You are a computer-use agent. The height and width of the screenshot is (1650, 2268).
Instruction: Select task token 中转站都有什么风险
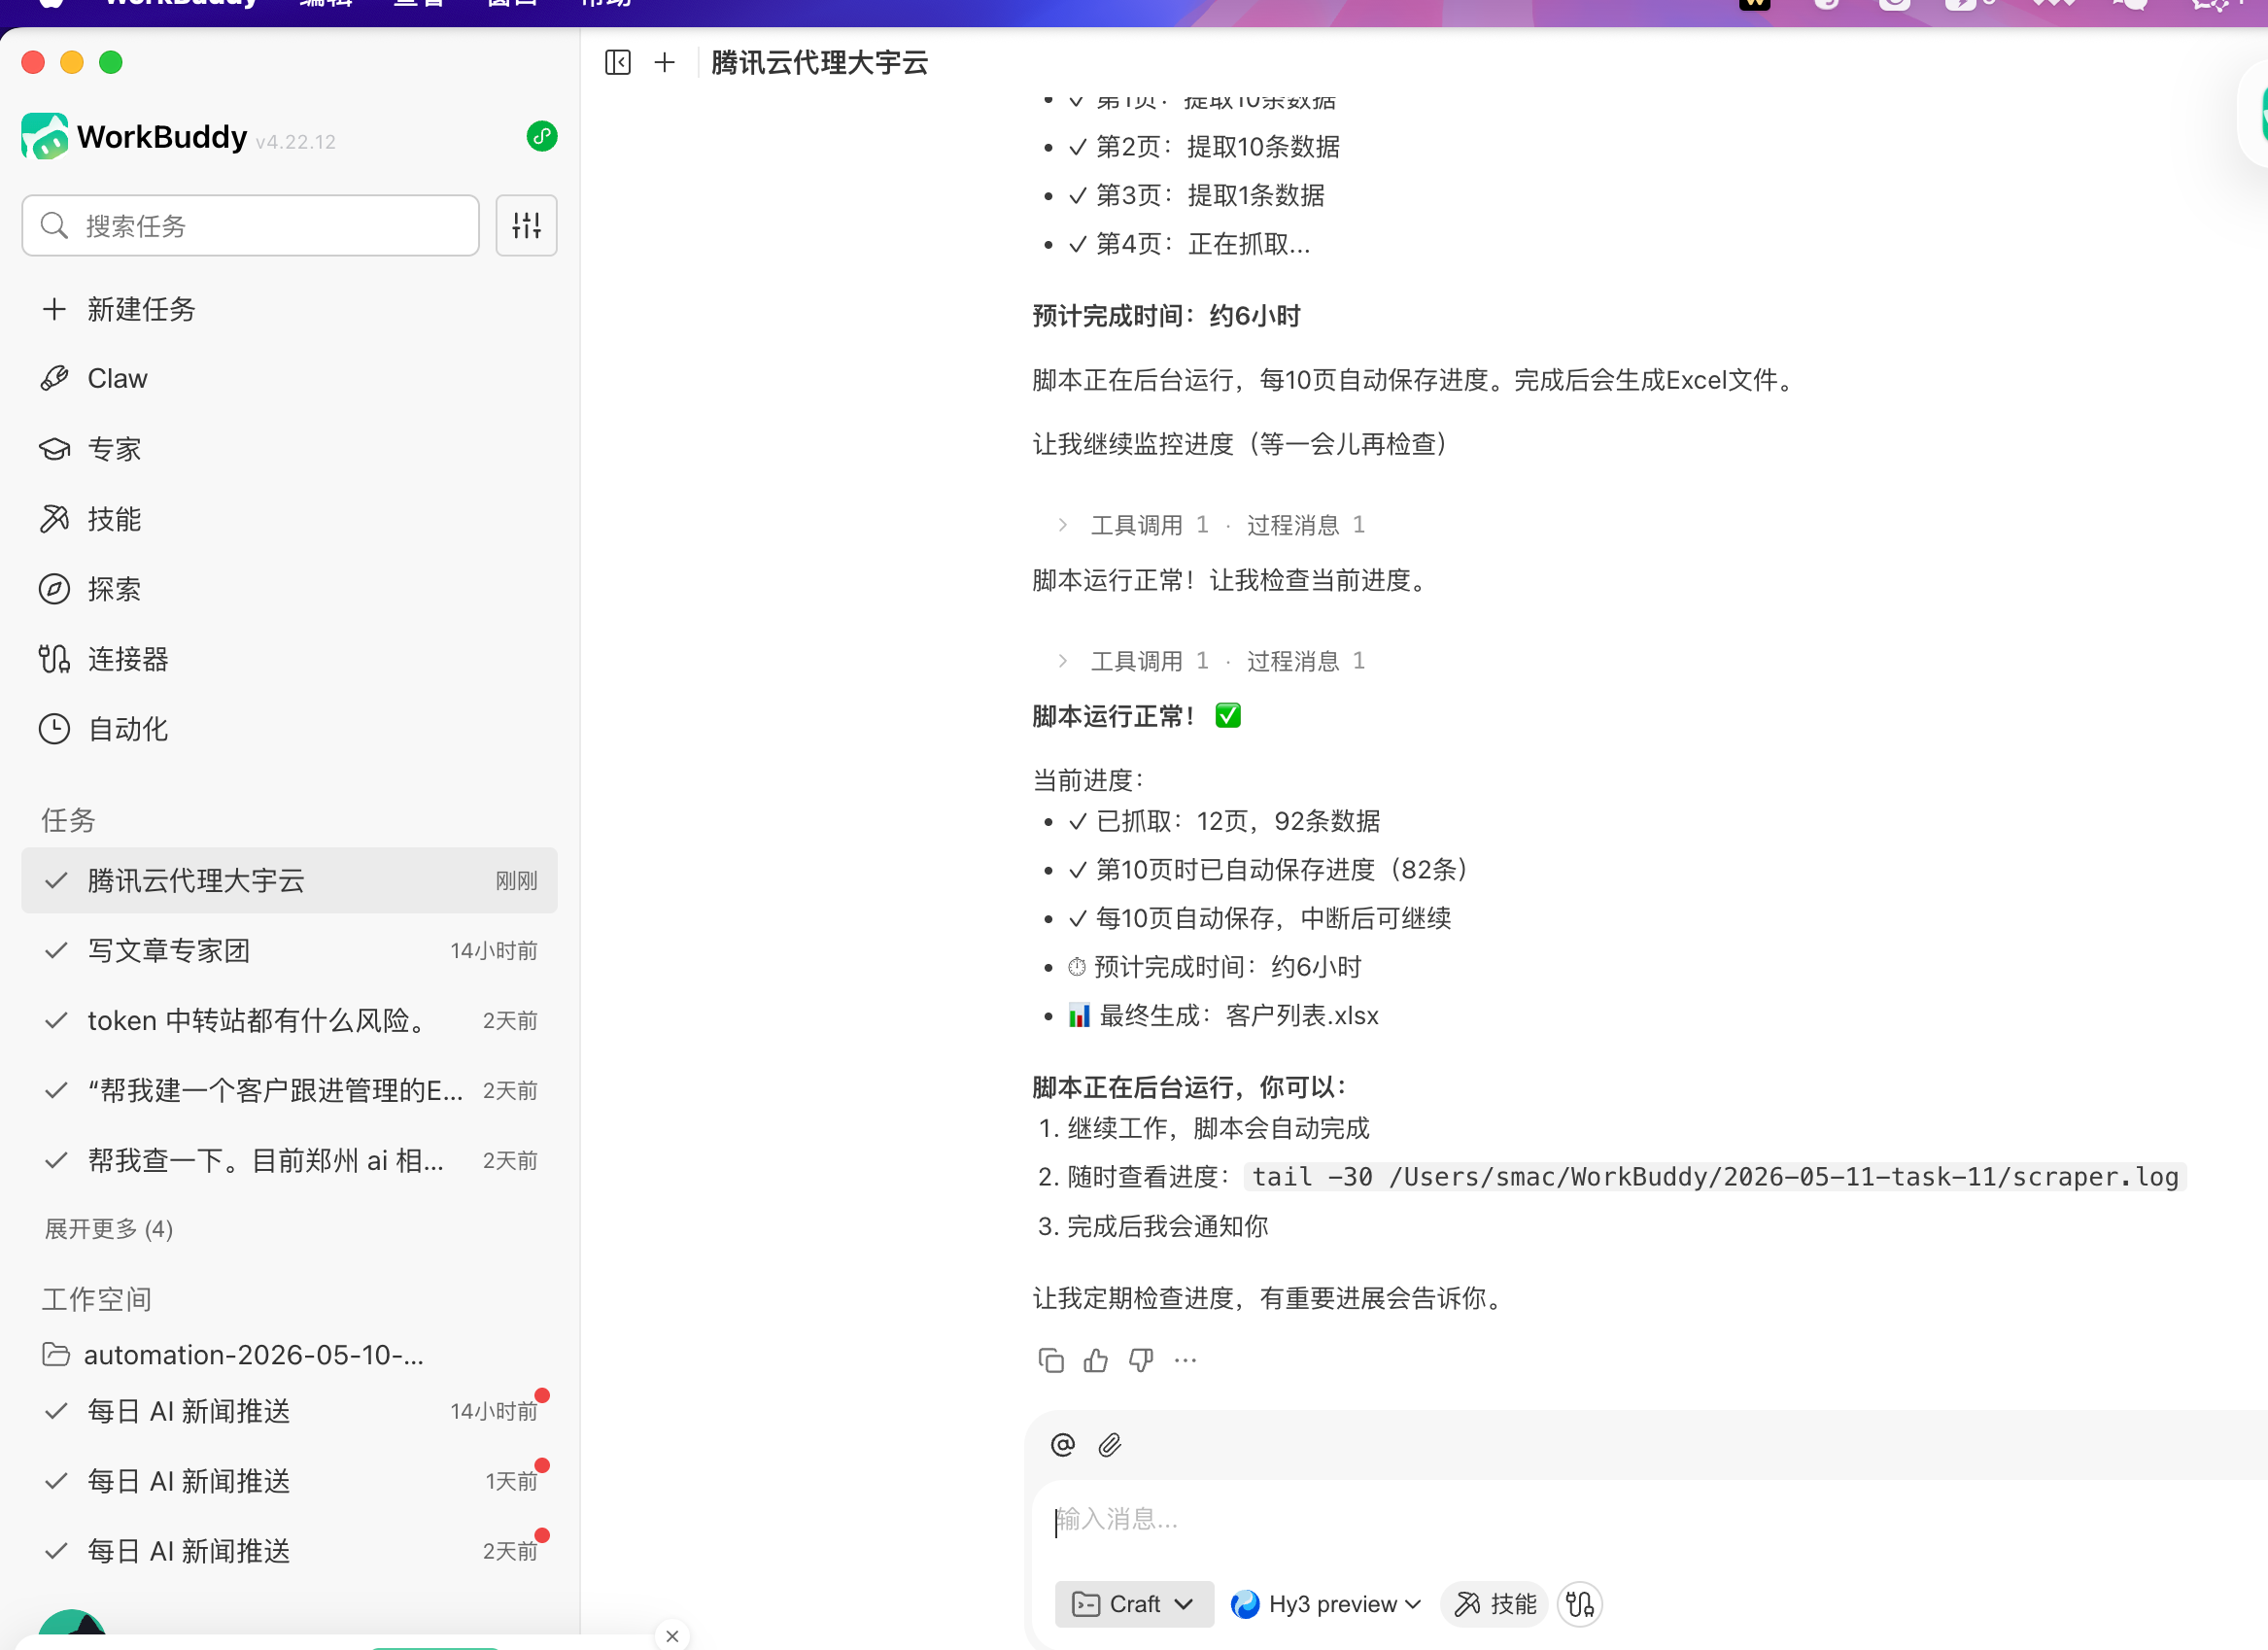[x=289, y=1020]
